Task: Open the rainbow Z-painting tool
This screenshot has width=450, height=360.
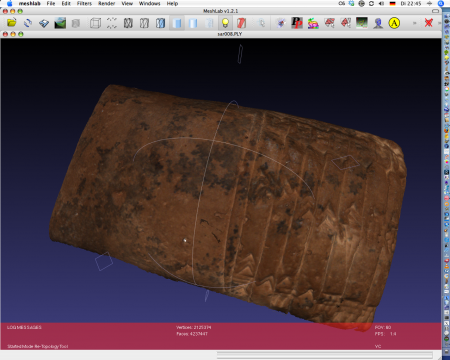Action: click(313, 23)
